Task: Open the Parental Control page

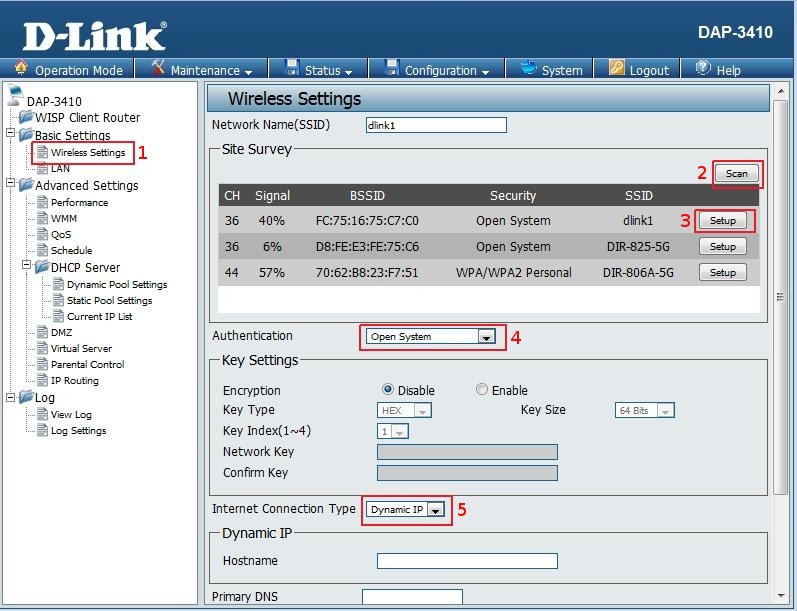Action: 88,364
